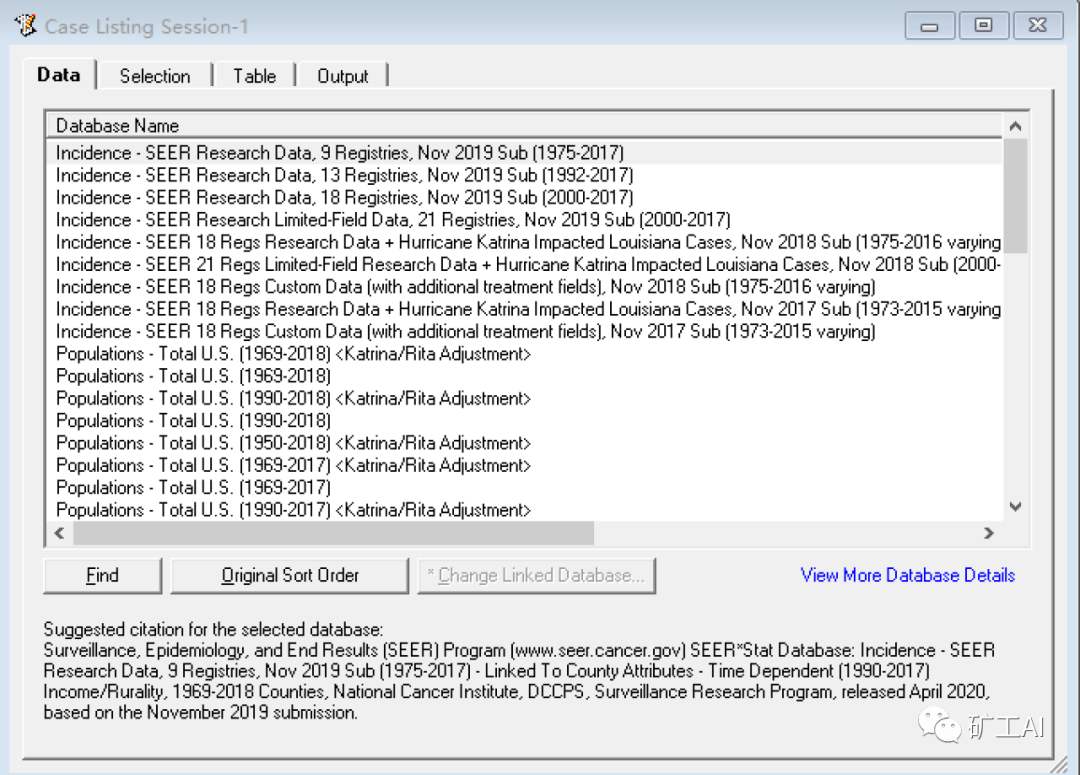Click the vertical scrollbar thumb
Viewport: 1080px width, 775px height.
(1015, 196)
